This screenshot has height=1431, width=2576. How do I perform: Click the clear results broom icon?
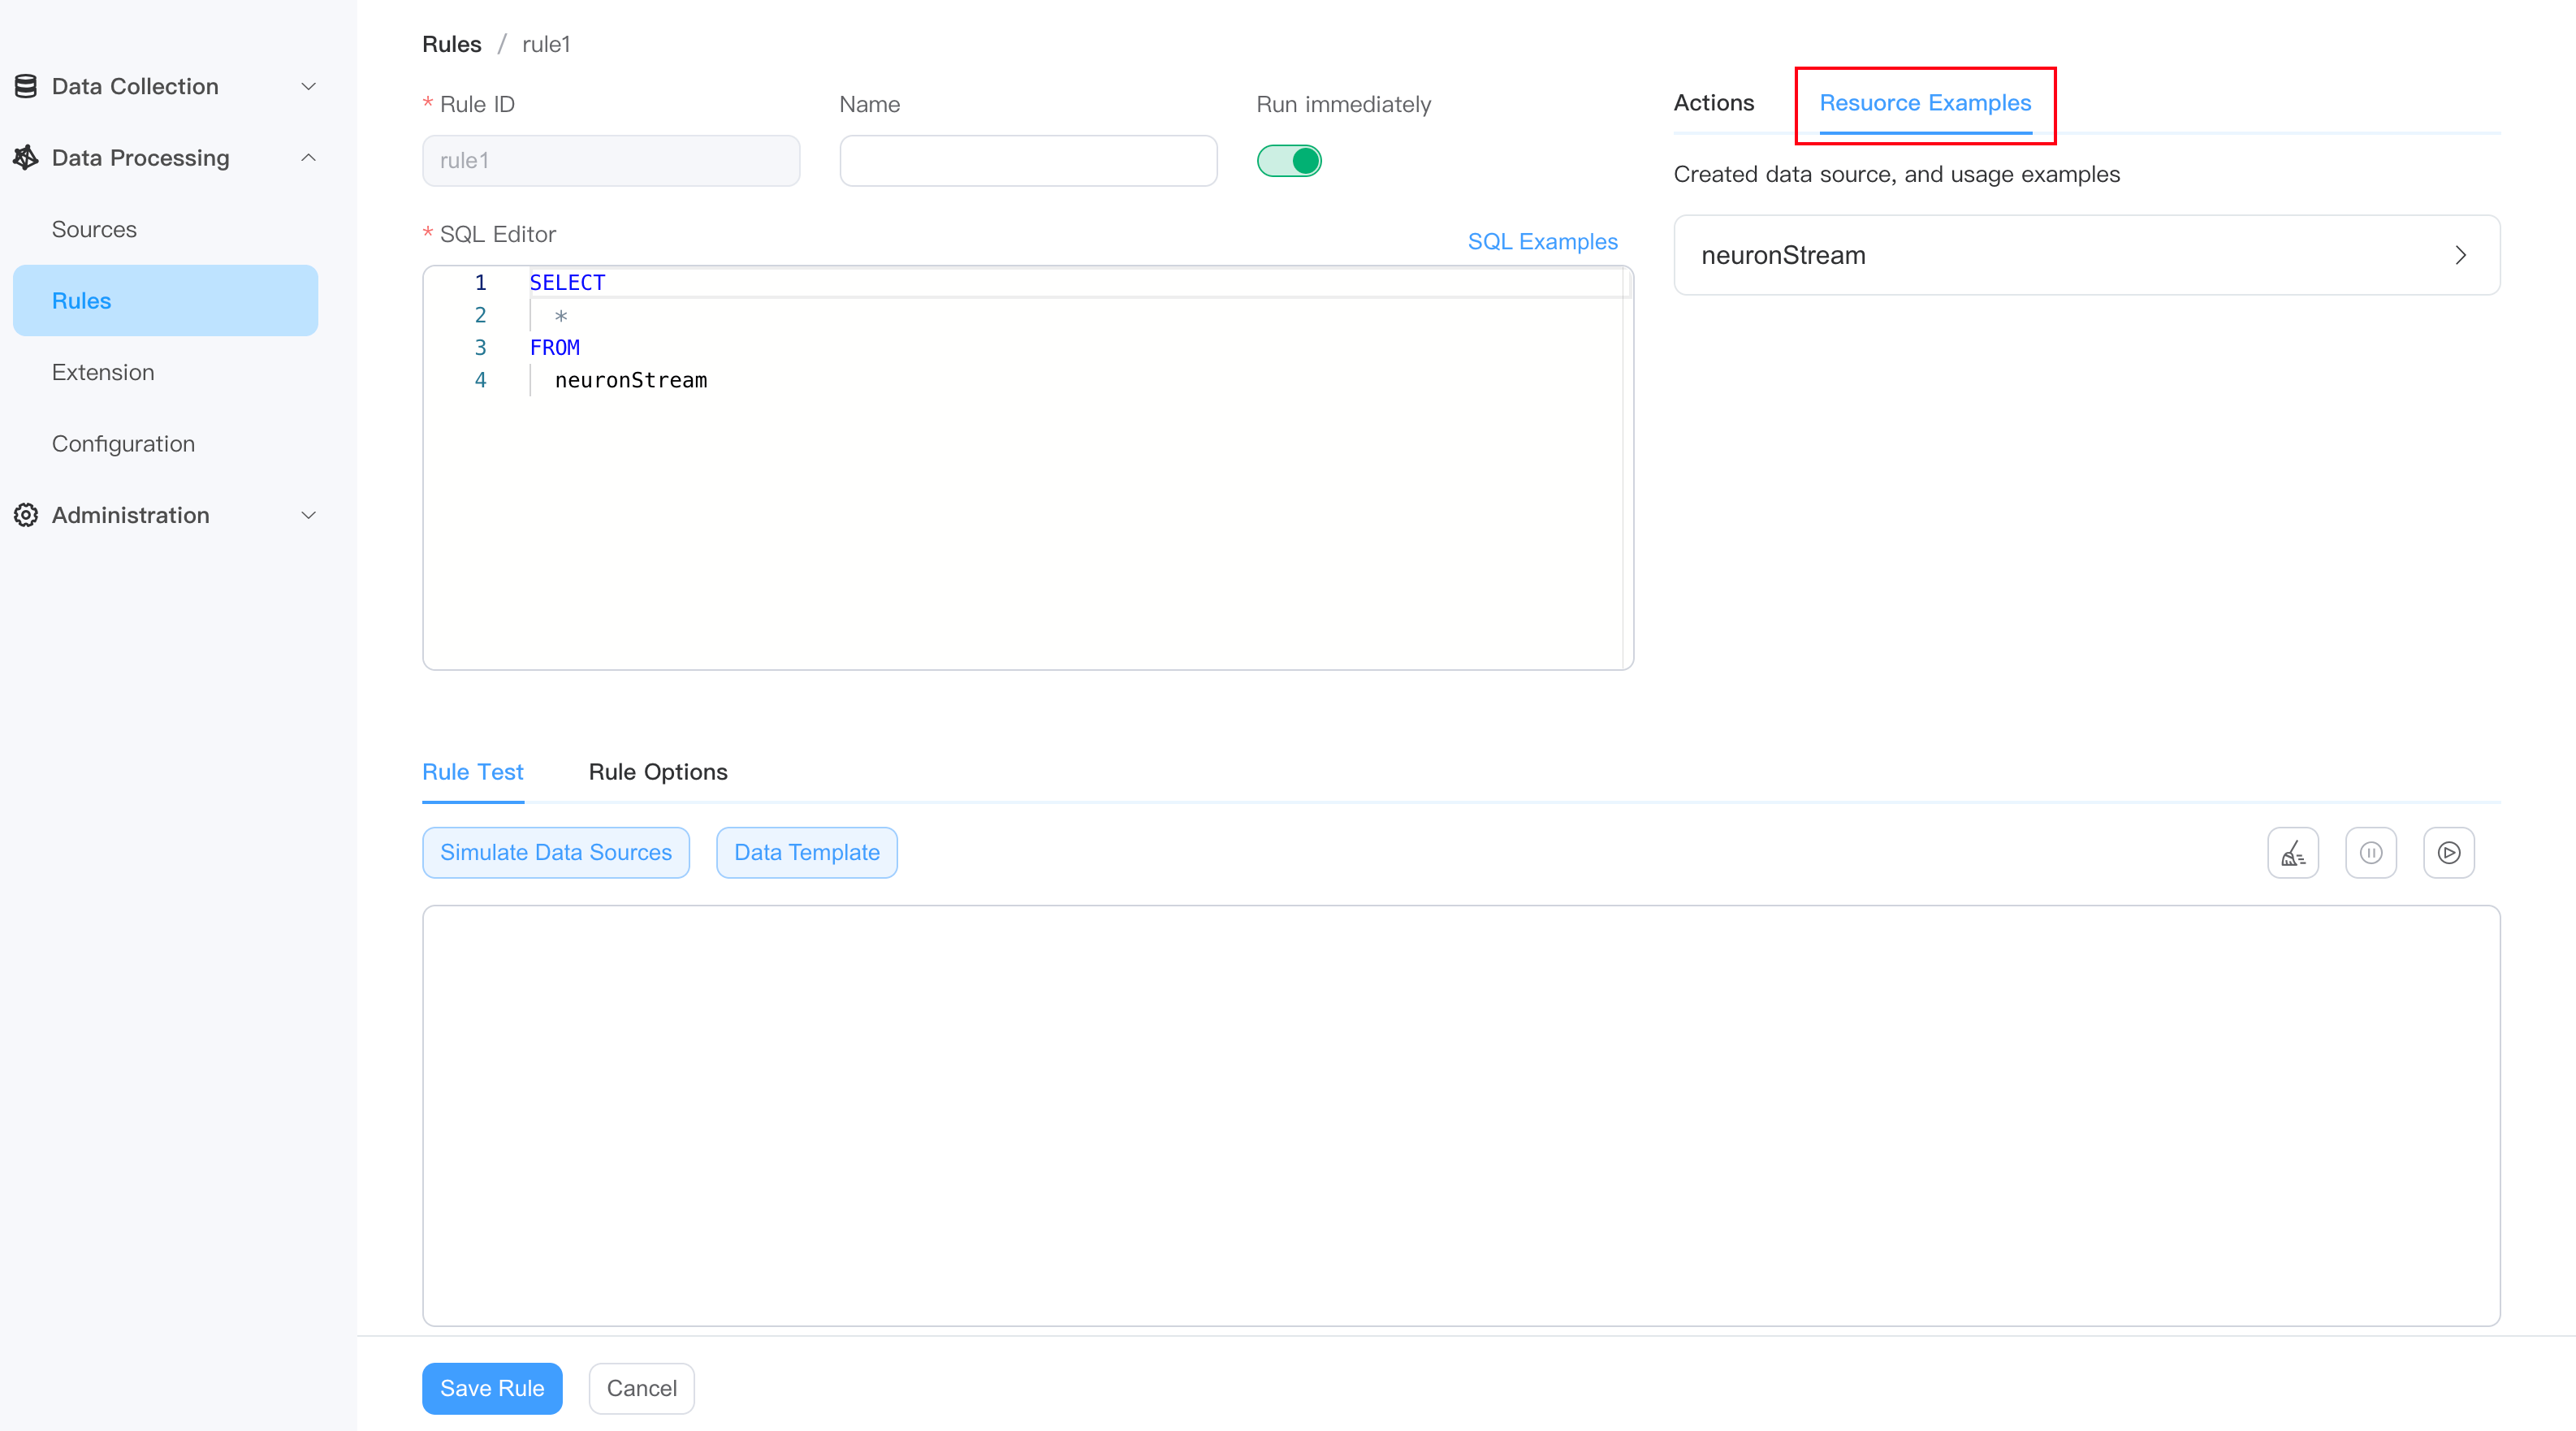pos(2292,853)
